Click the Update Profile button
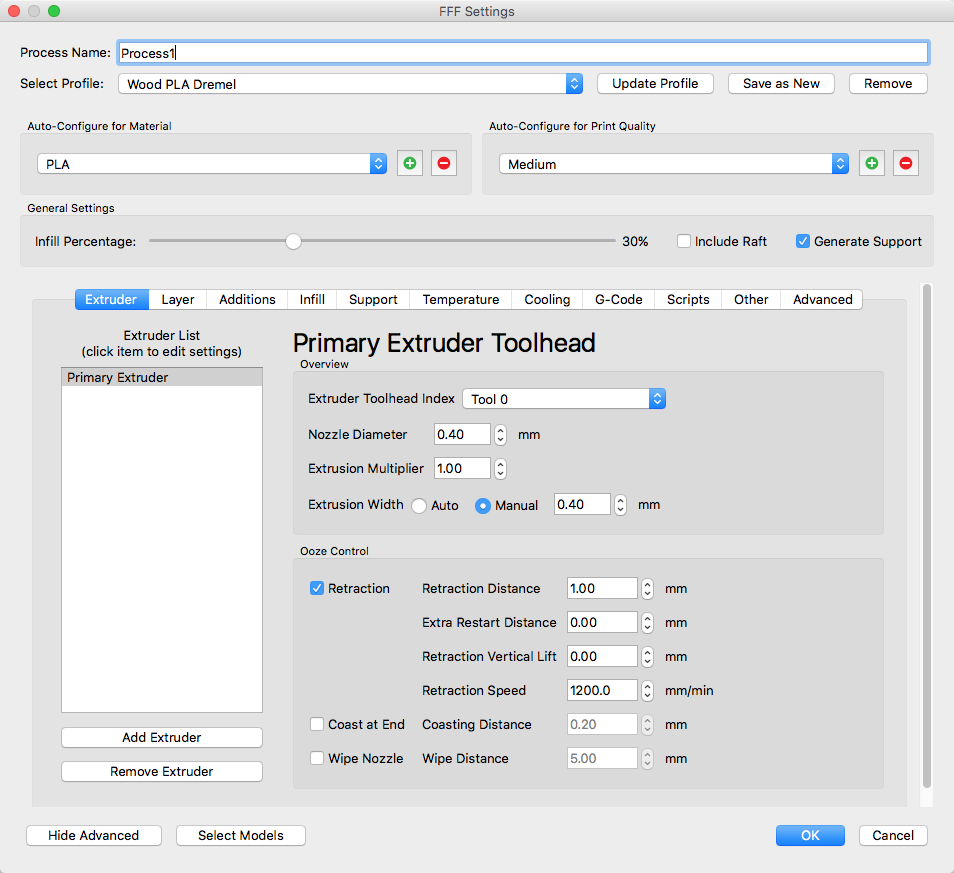Viewport: 954px width, 873px height. [655, 84]
